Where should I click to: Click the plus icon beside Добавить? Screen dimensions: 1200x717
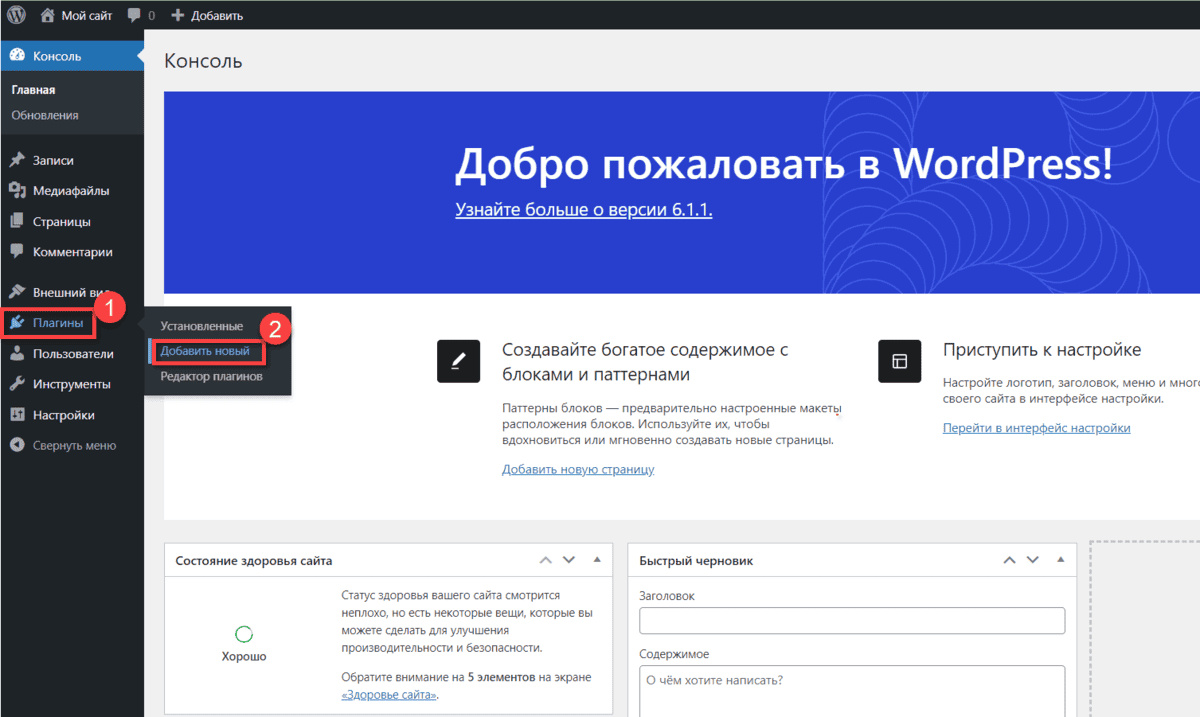point(179,16)
